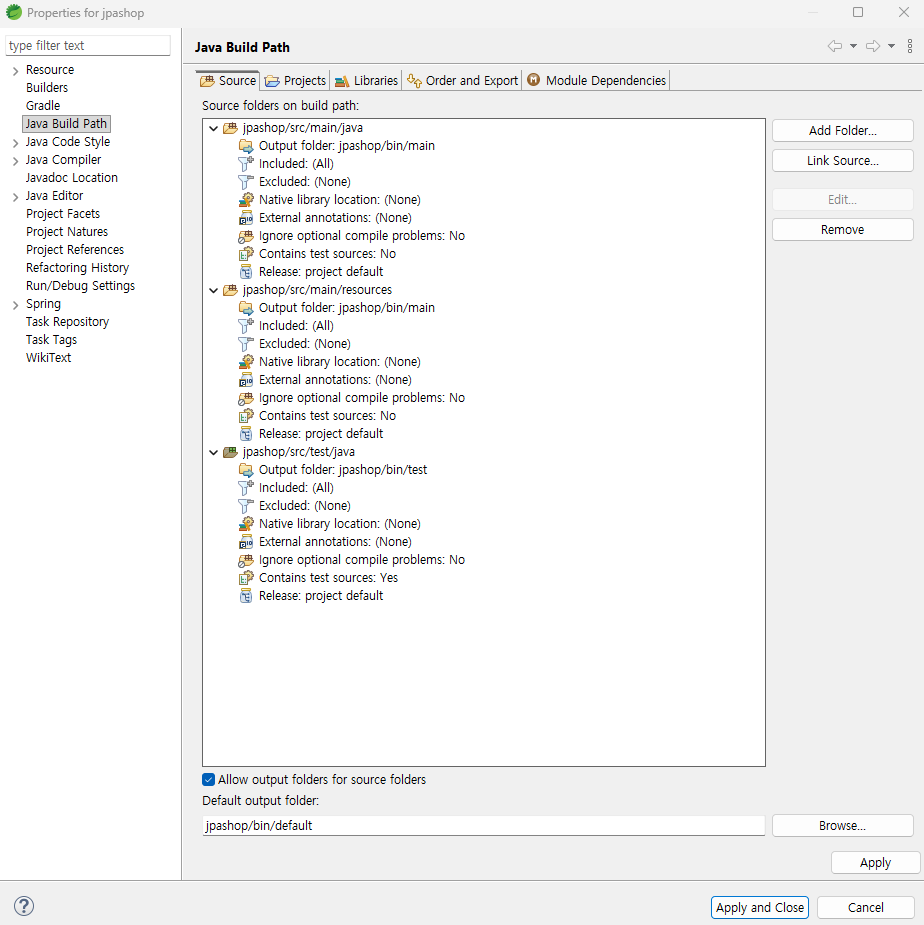Switch to the Order and Export tab
The image size is (924, 925).
click(x=463, y=80)
